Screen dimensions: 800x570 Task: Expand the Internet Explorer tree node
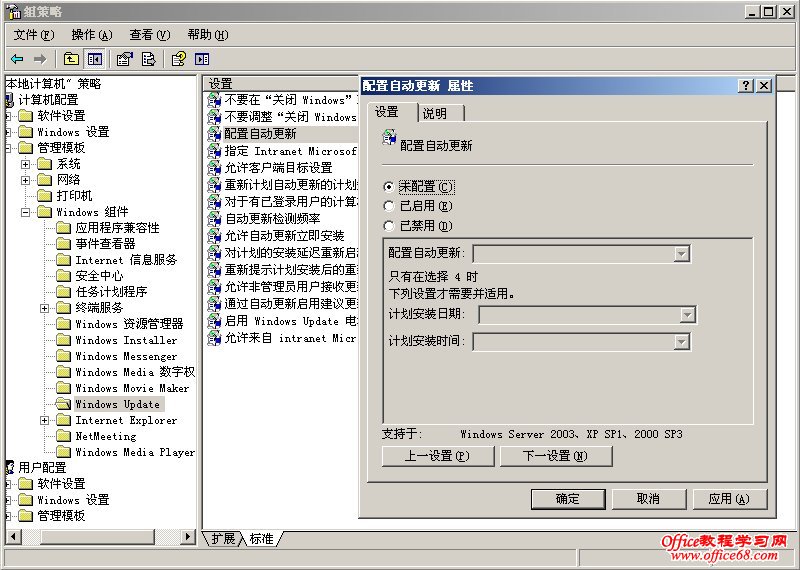pos(44,420)
